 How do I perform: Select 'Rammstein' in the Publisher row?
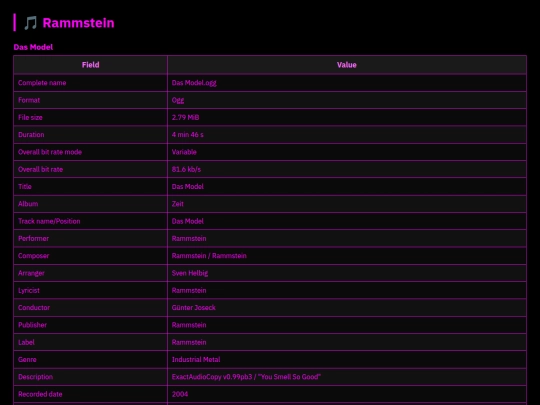(x=189, y=325)
